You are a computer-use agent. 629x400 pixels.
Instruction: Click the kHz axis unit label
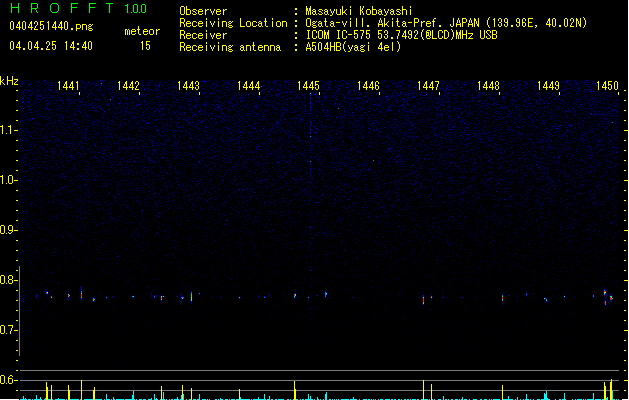point(9,81)
